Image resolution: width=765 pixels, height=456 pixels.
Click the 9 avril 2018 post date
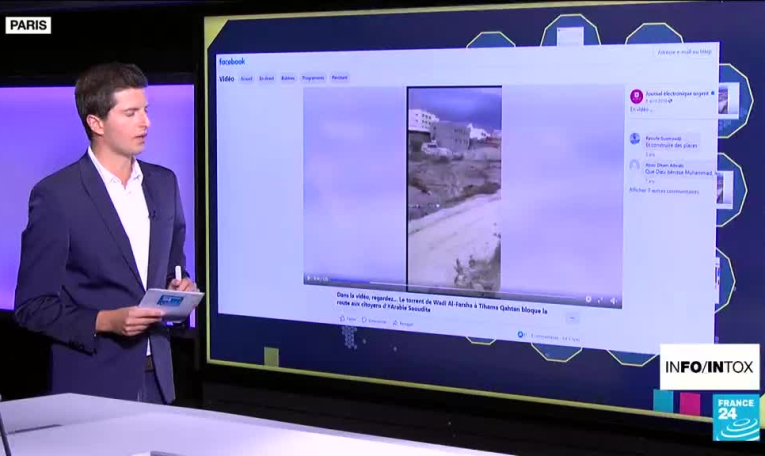[656, 101]
